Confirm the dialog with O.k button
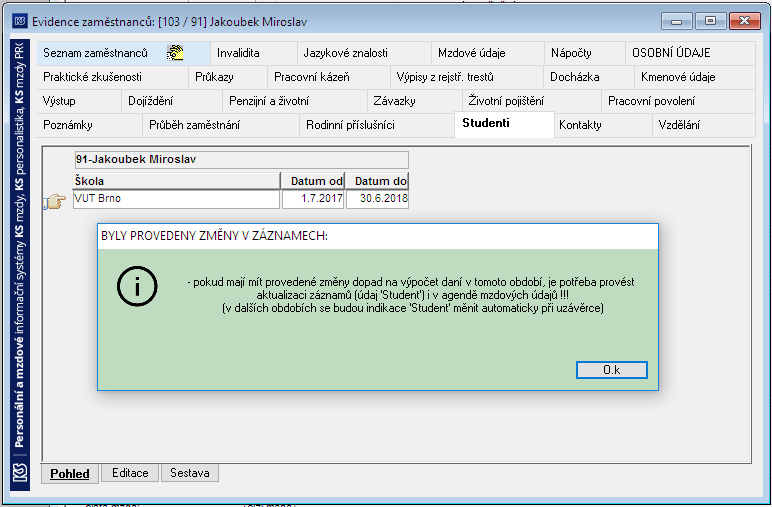Image resolution: width=772 pixels, height=507 pixels. (x=611, y=370)
